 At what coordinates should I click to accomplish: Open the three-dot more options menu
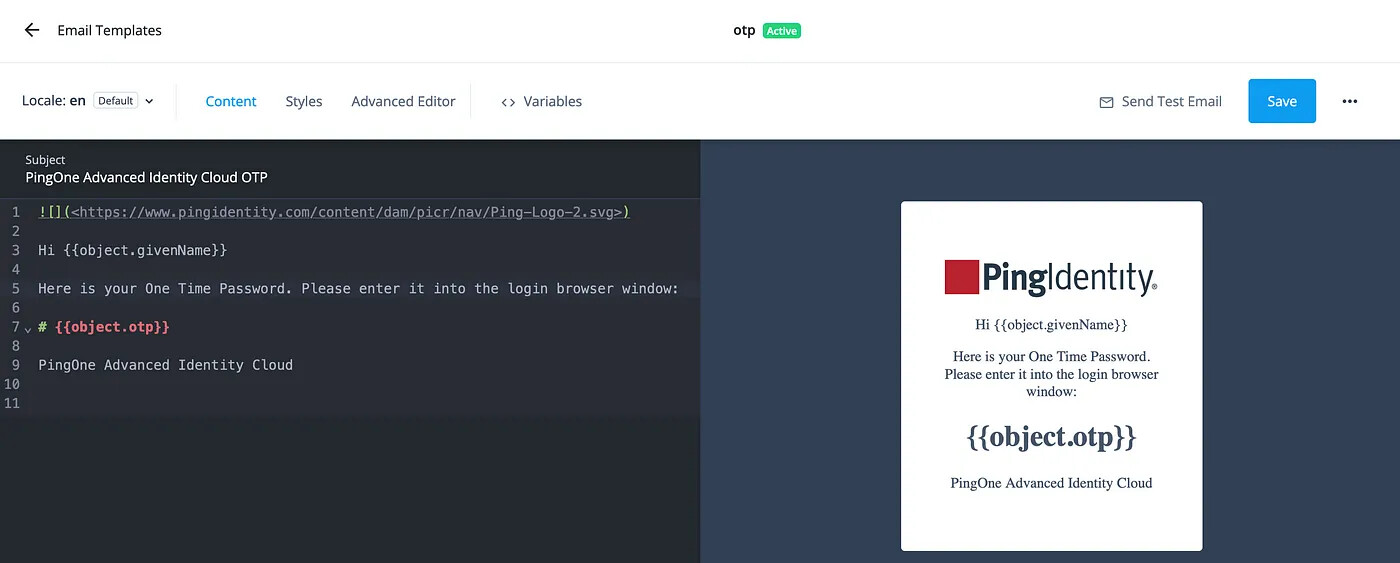point(1350,101)
